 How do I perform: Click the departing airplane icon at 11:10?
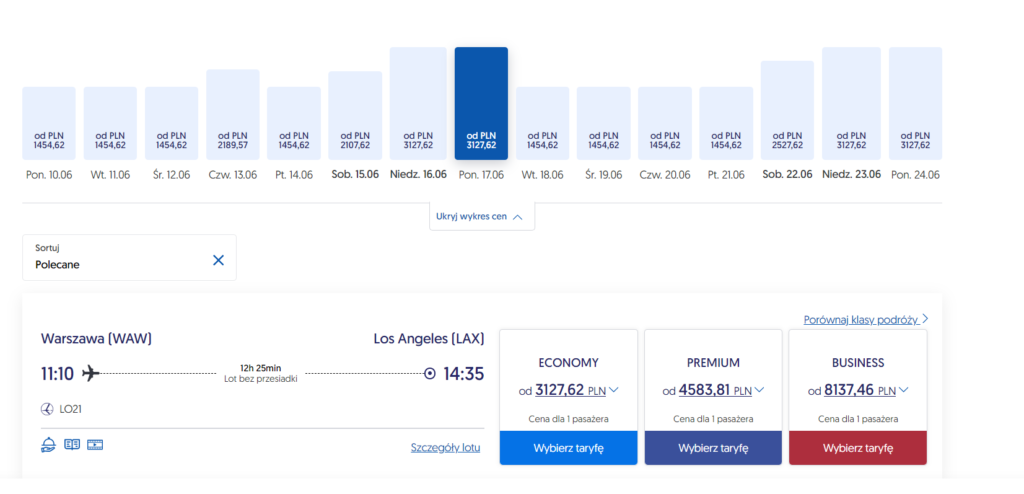coord(91,374)
